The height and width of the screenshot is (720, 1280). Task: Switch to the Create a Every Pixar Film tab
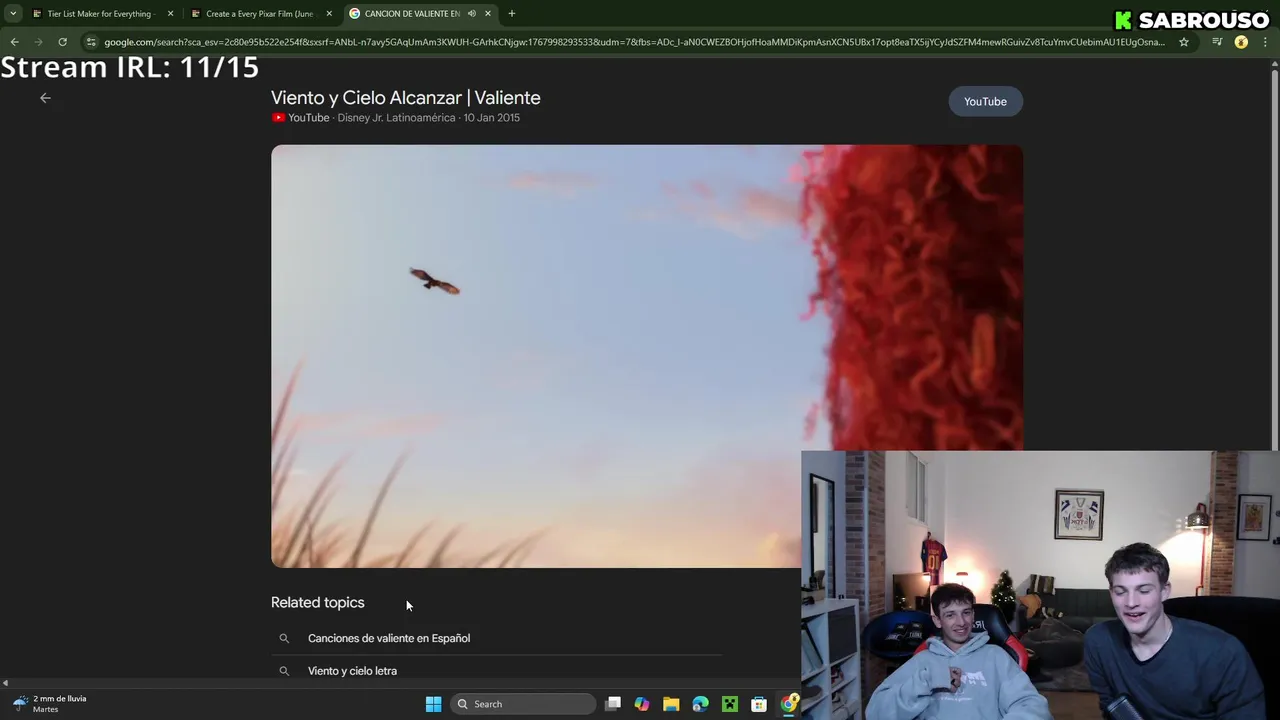click(259, 14)
